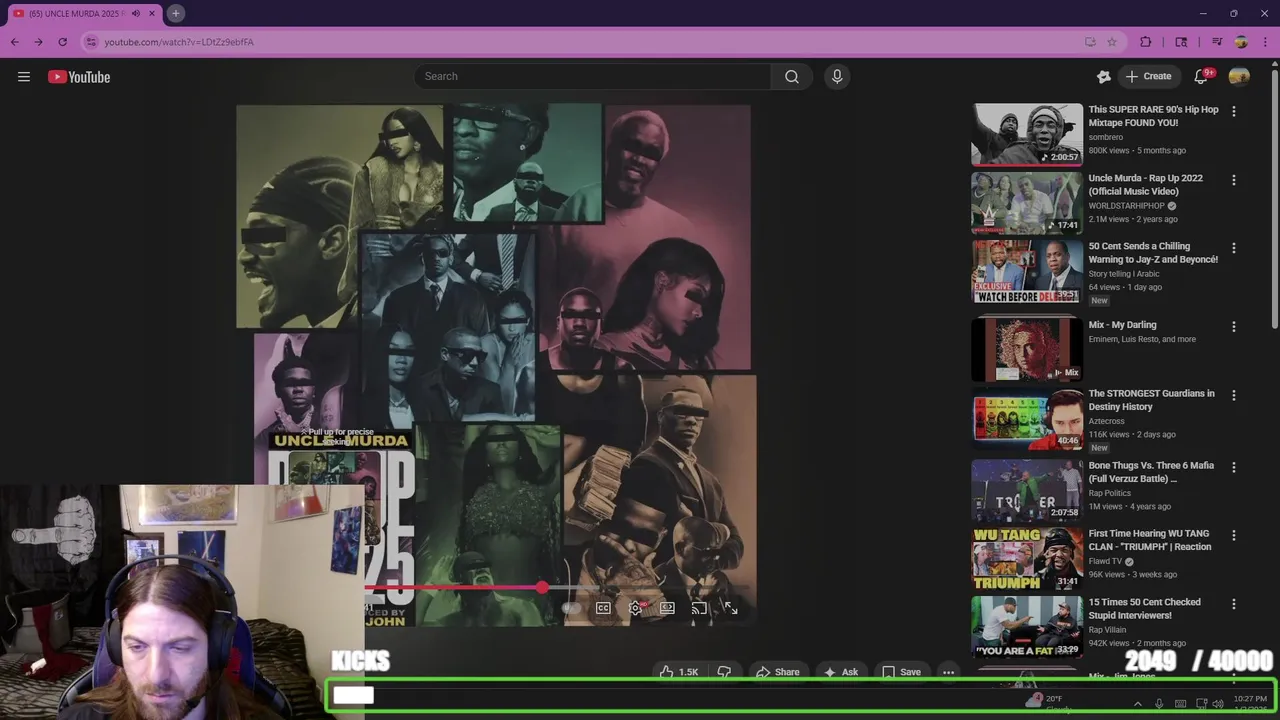Viewport: 1280px width, 720px height.
Task: Open STRONGEST Guardians in Destiny History video
Action: (1151, 400)
